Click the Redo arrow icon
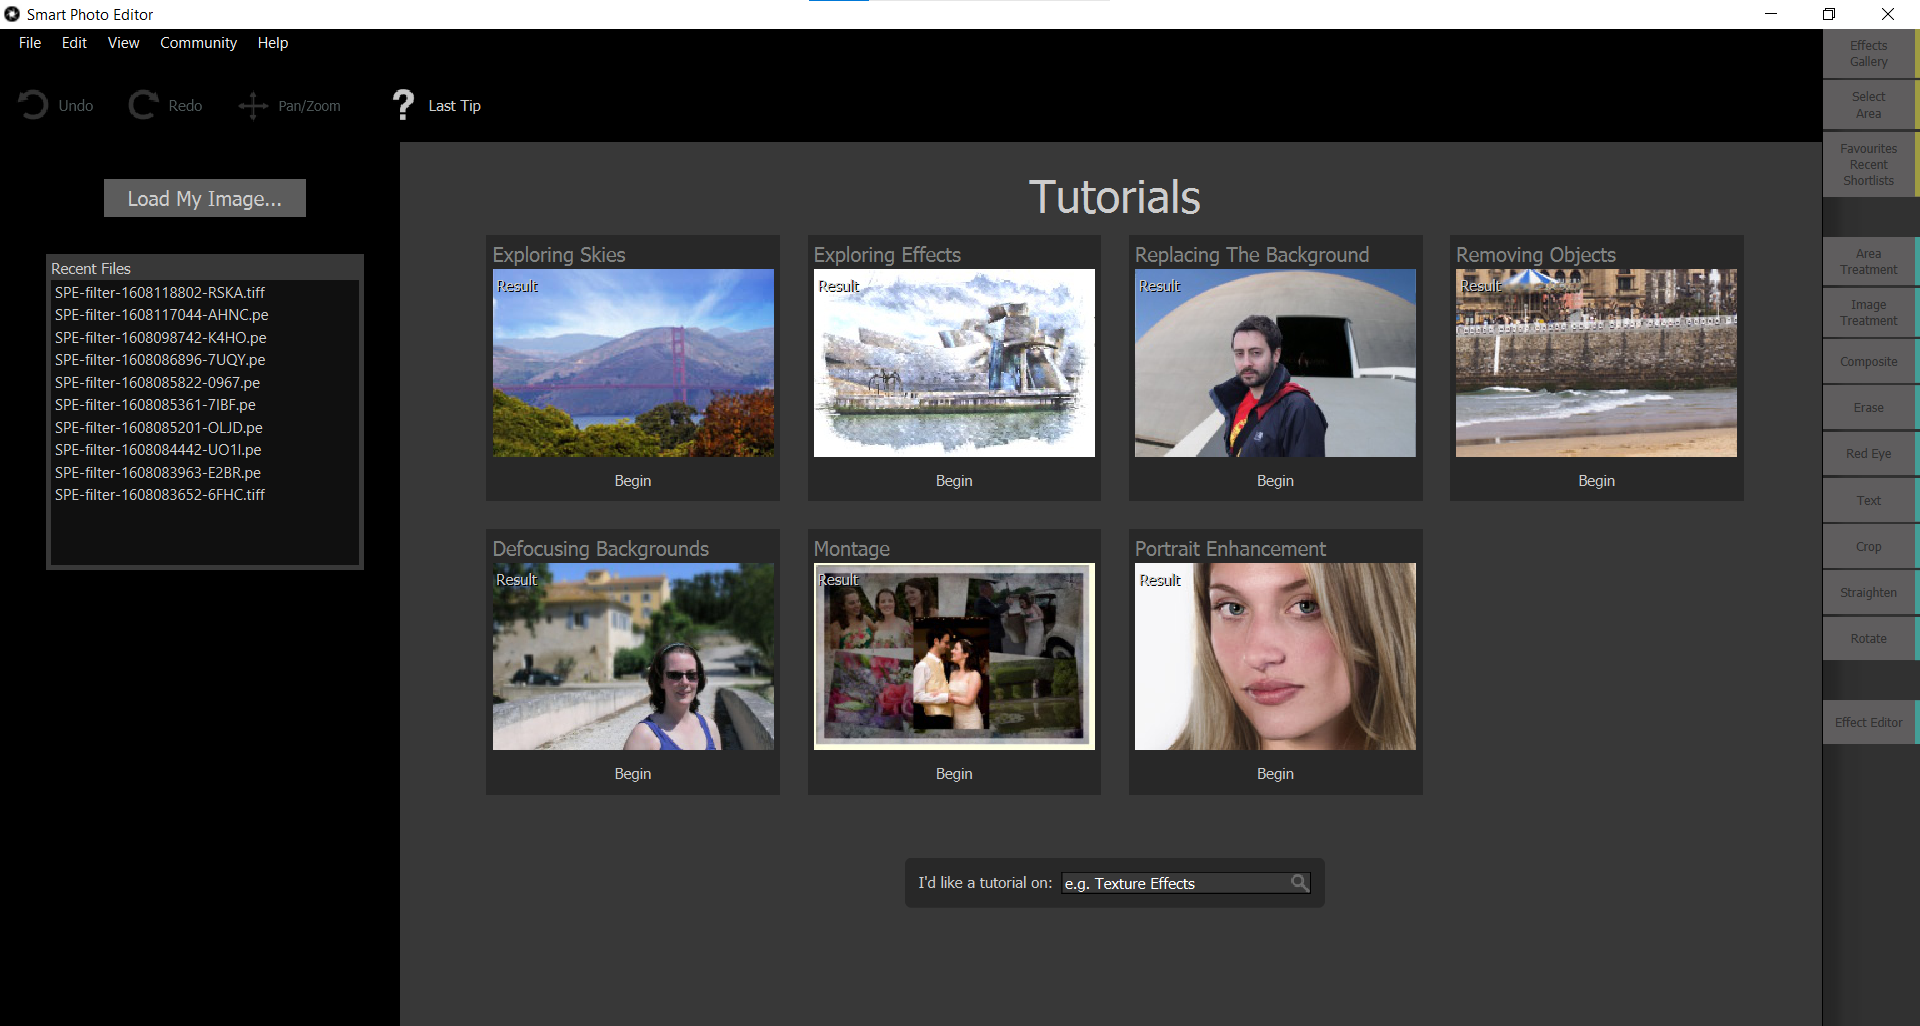Screen dimensions: 1920x1026 point(143,105)
